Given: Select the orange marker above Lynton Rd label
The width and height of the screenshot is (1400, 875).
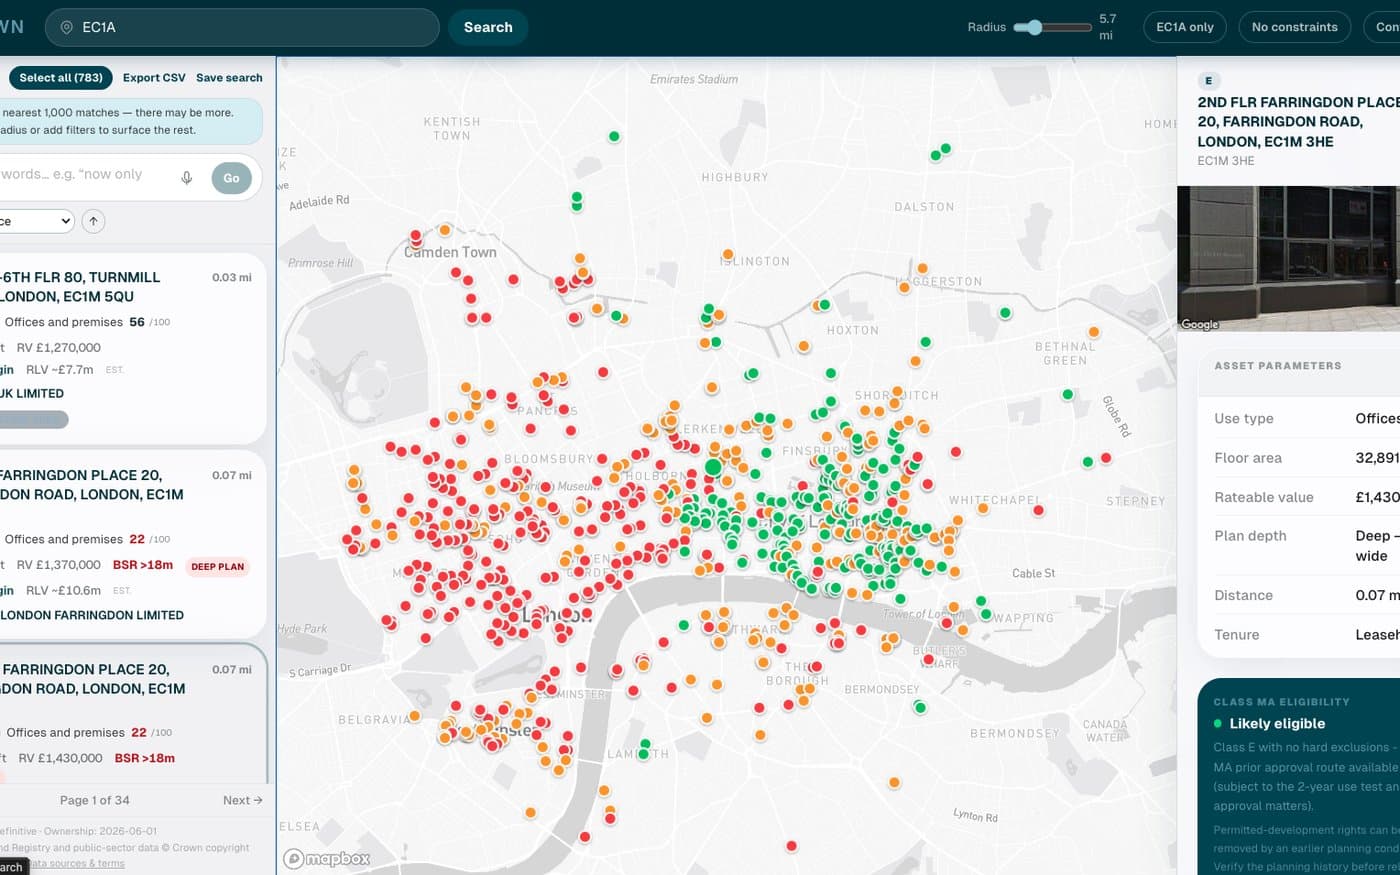Looking at the screenshot, I should coord(894,782).
